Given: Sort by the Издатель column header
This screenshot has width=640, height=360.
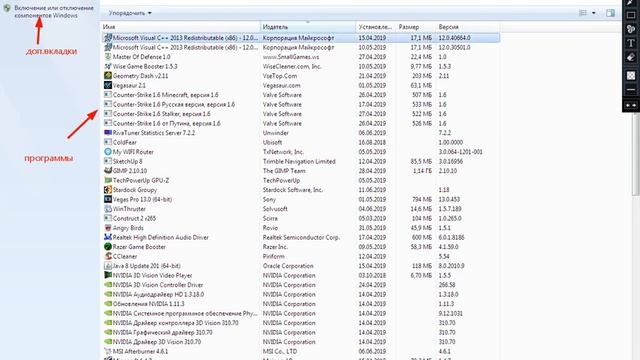Looking at the screenshot, I should tap(308, 27).
